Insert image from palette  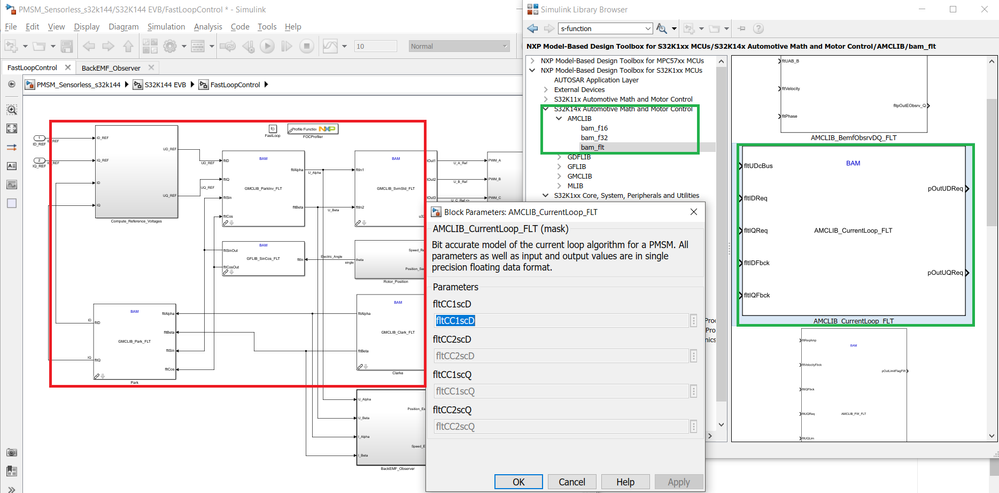[11, 185]
